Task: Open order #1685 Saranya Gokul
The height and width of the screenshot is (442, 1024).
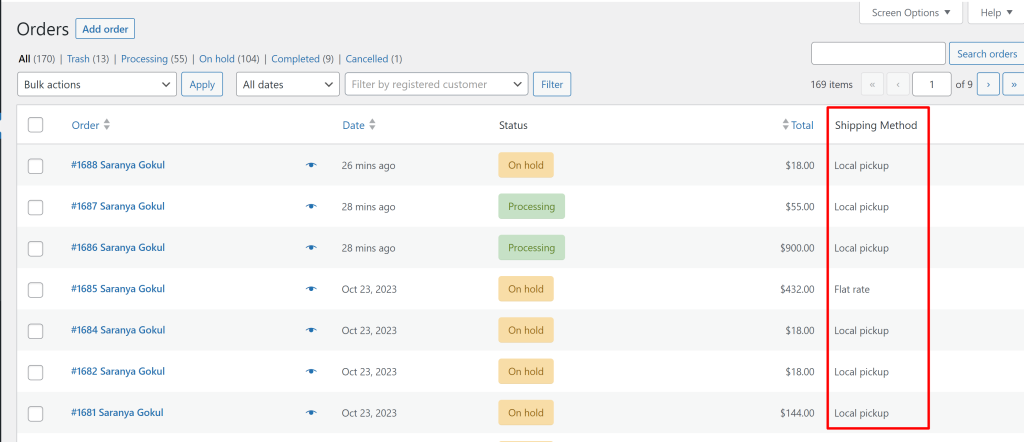Action: (x=118, y=289)
